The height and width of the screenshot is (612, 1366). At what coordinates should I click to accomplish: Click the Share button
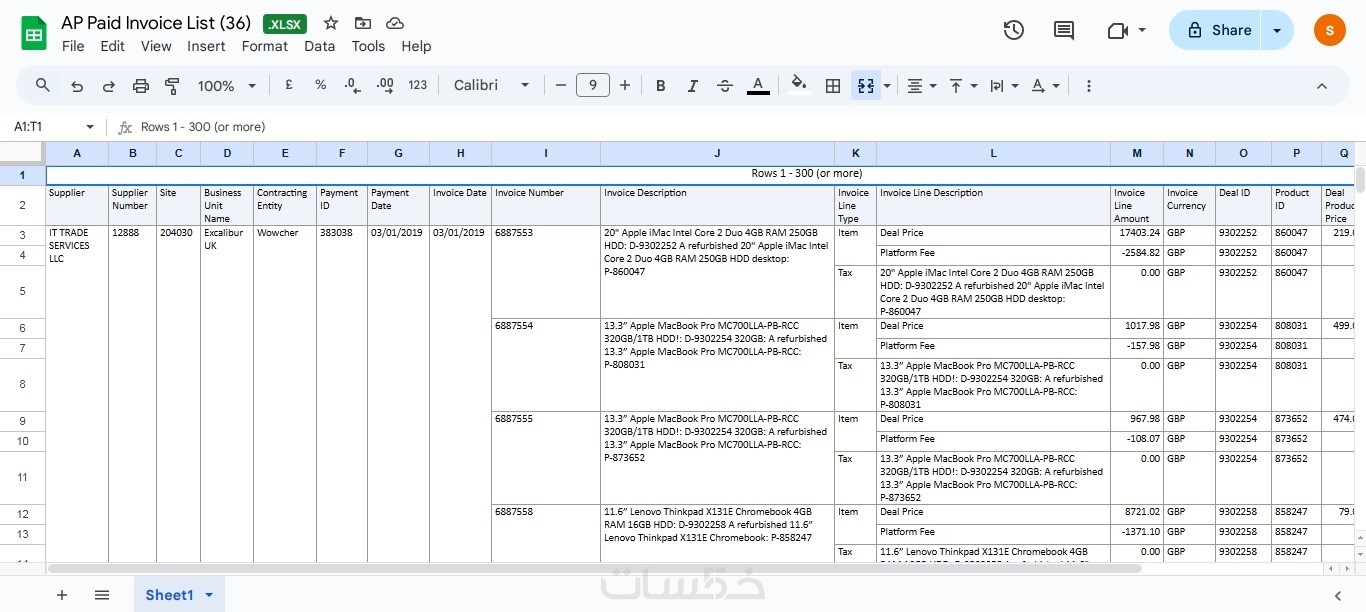coord(1216,30)
